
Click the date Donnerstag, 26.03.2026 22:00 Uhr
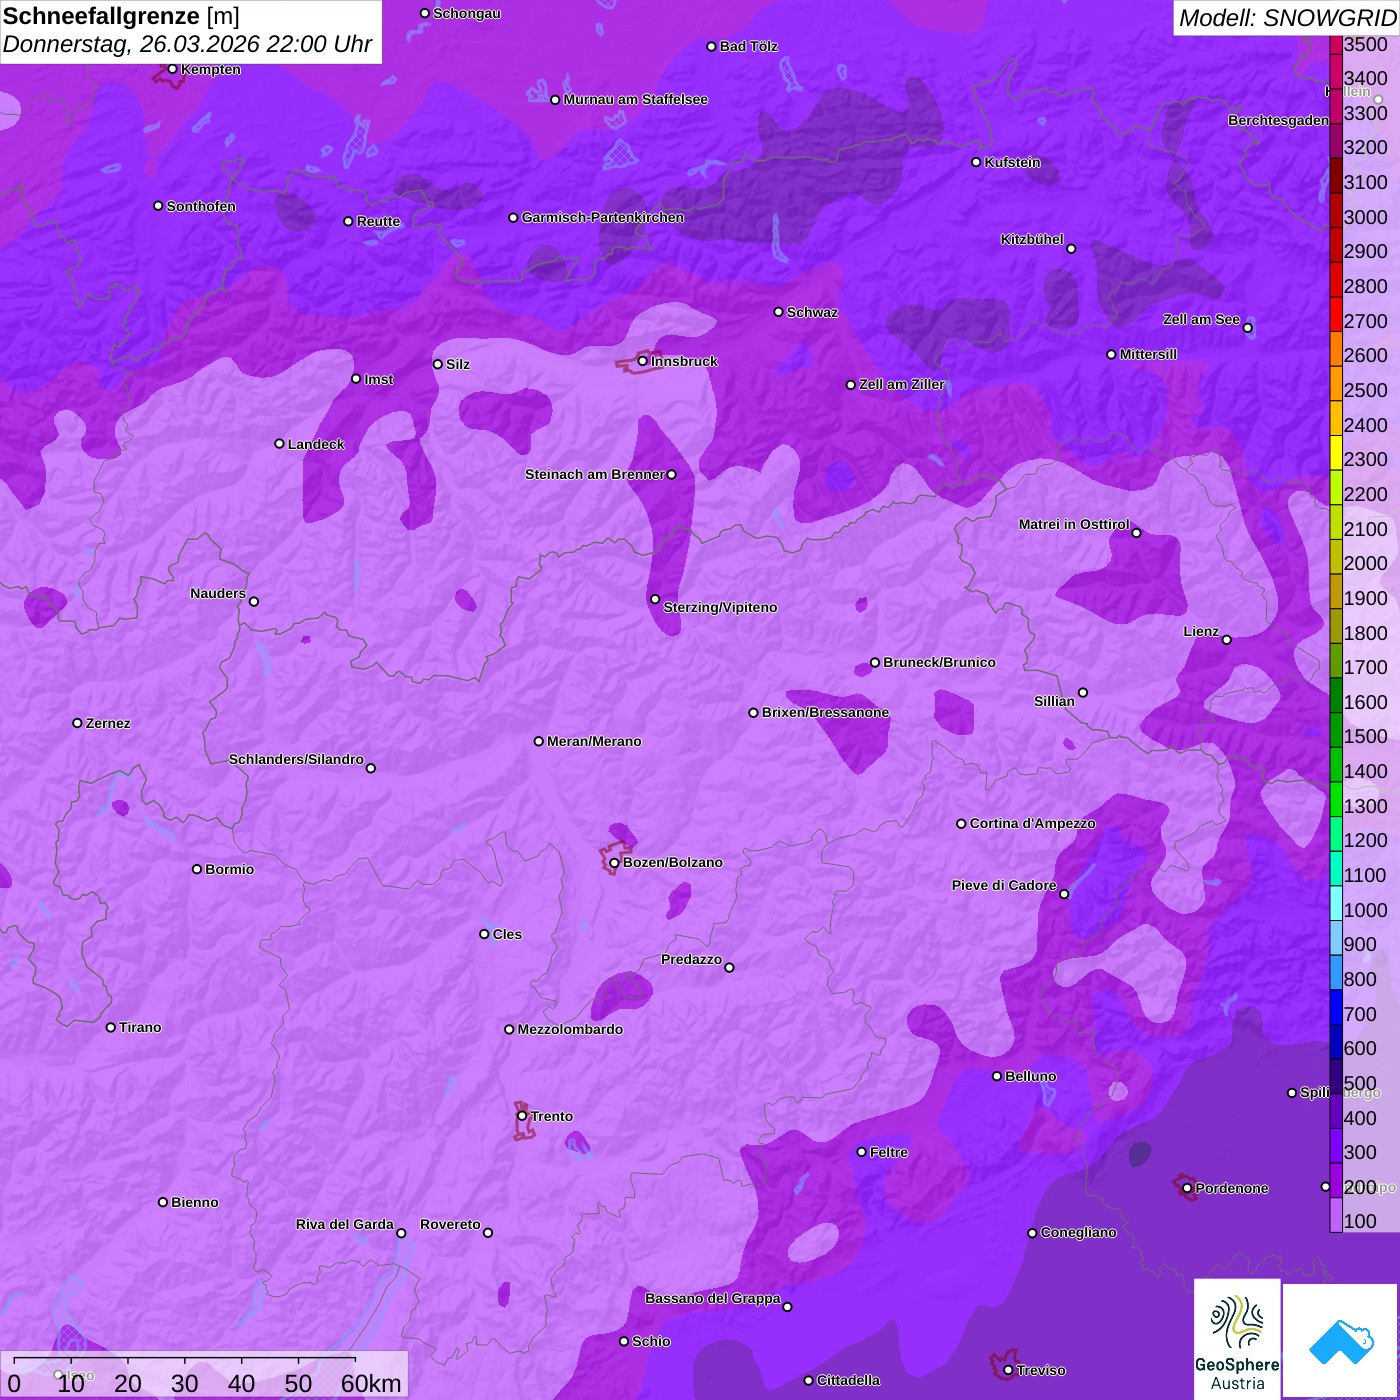(x=187, y=44)
